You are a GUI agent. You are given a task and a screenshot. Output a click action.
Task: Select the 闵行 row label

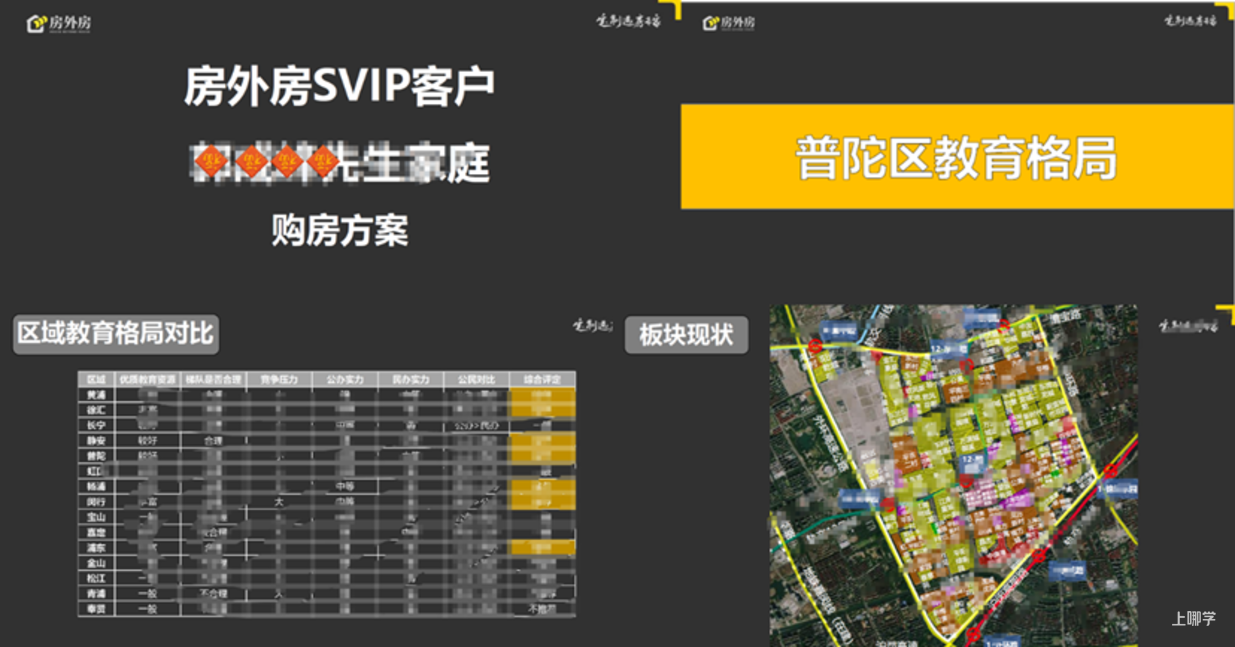tap(96, 502)
